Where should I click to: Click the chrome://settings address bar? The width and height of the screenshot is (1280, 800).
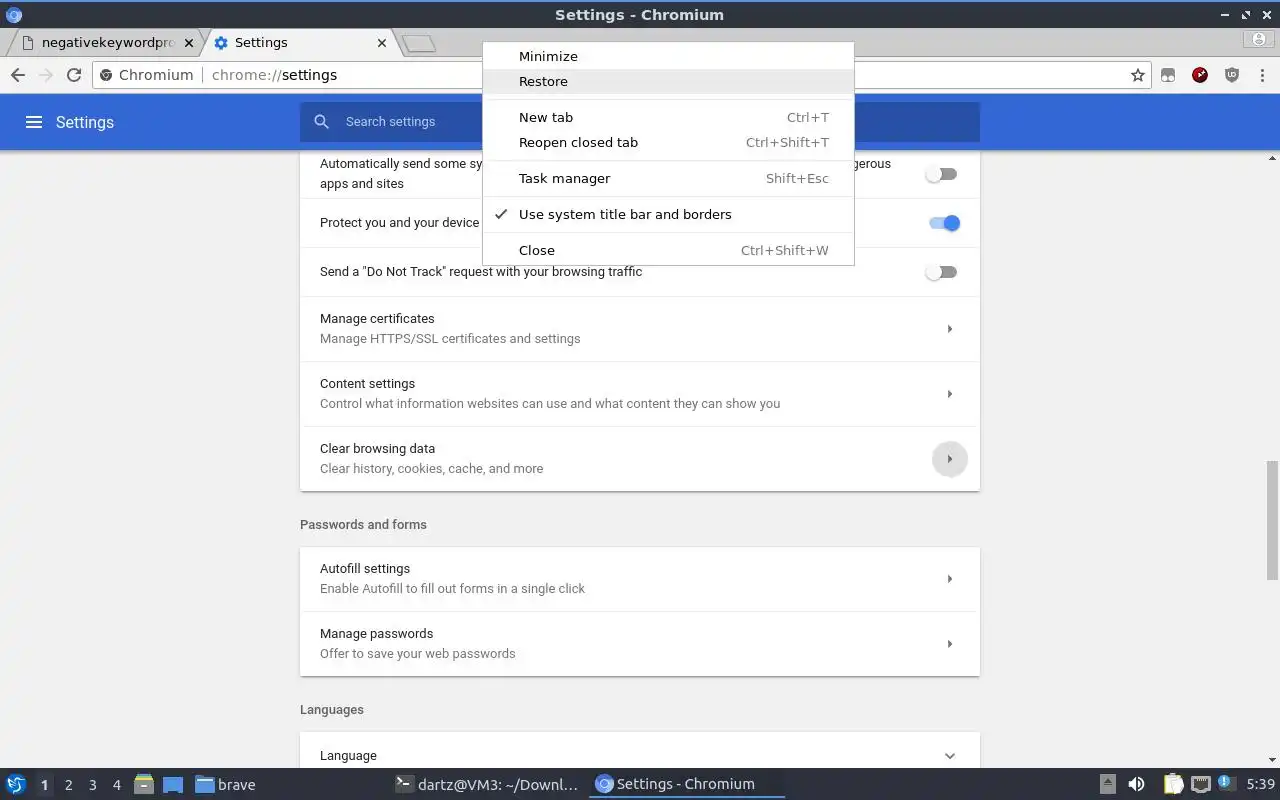tap(620, 75)
